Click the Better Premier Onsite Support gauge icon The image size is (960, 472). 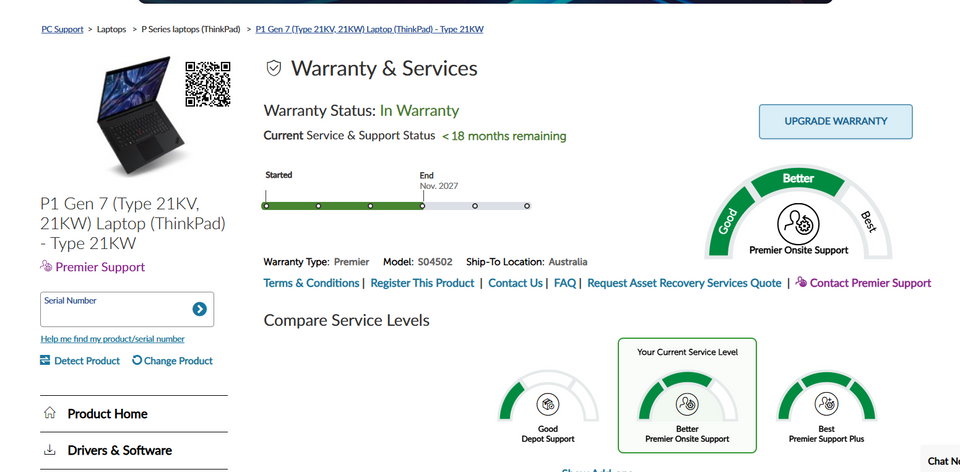tap(687, 404)
